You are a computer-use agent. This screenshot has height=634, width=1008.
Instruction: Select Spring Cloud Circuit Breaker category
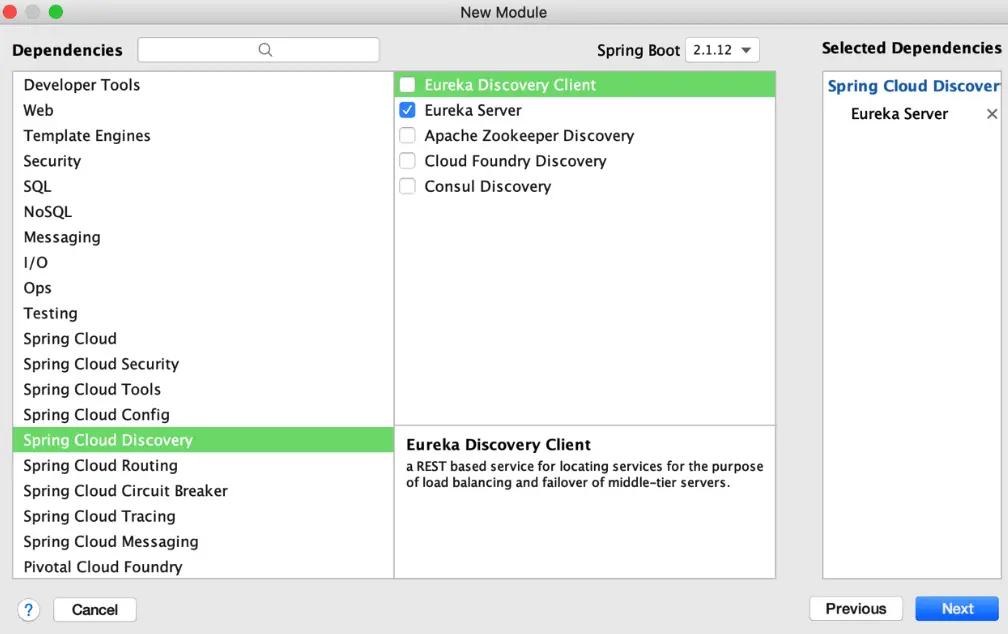tap(203, 491)
